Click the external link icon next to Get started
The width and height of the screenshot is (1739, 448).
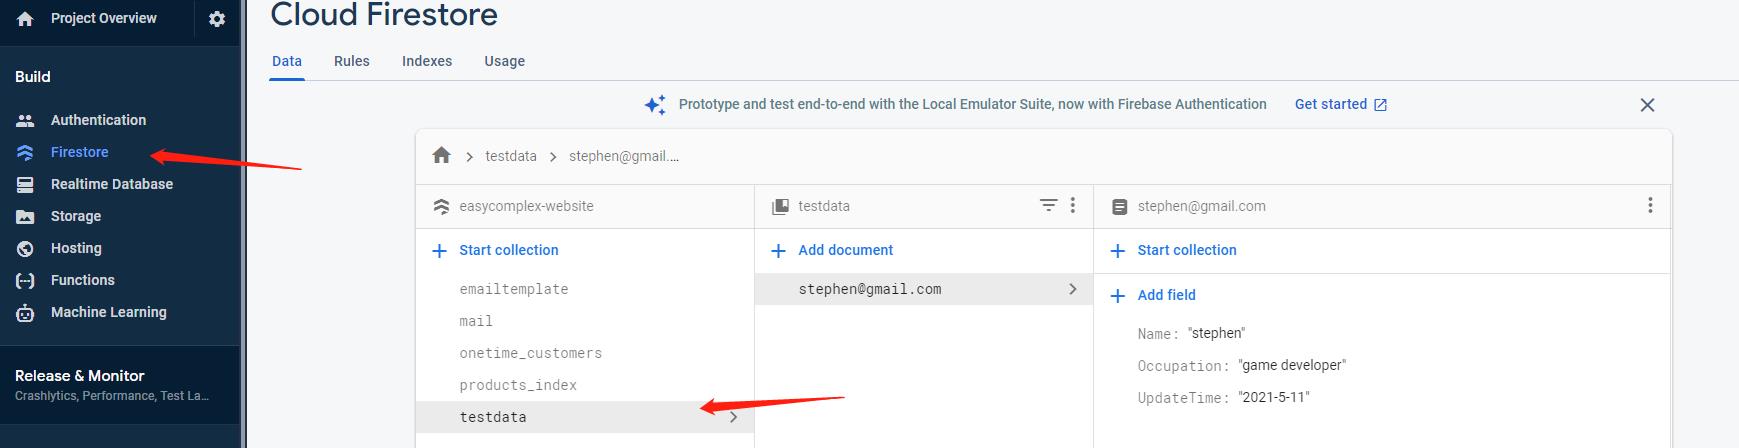(x=1380, y=105)
